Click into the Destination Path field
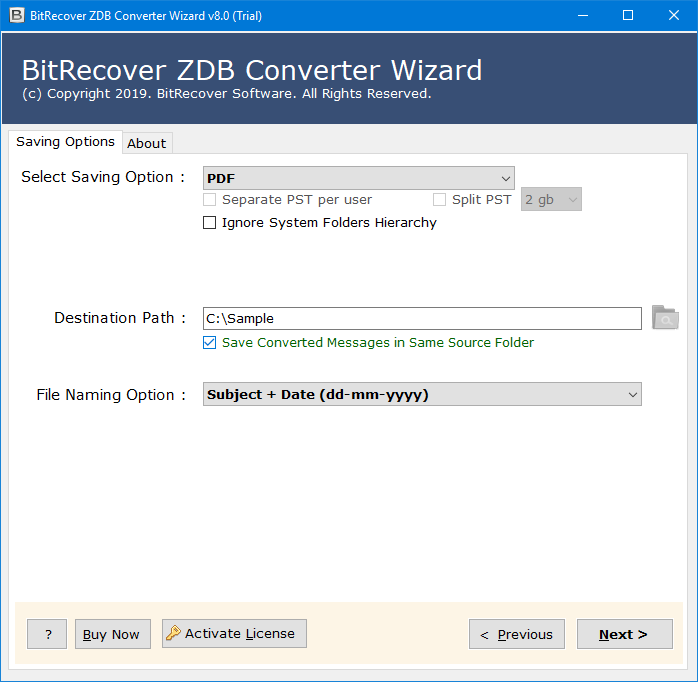This screenshot has width=698, height=682. tap(422, 318)
